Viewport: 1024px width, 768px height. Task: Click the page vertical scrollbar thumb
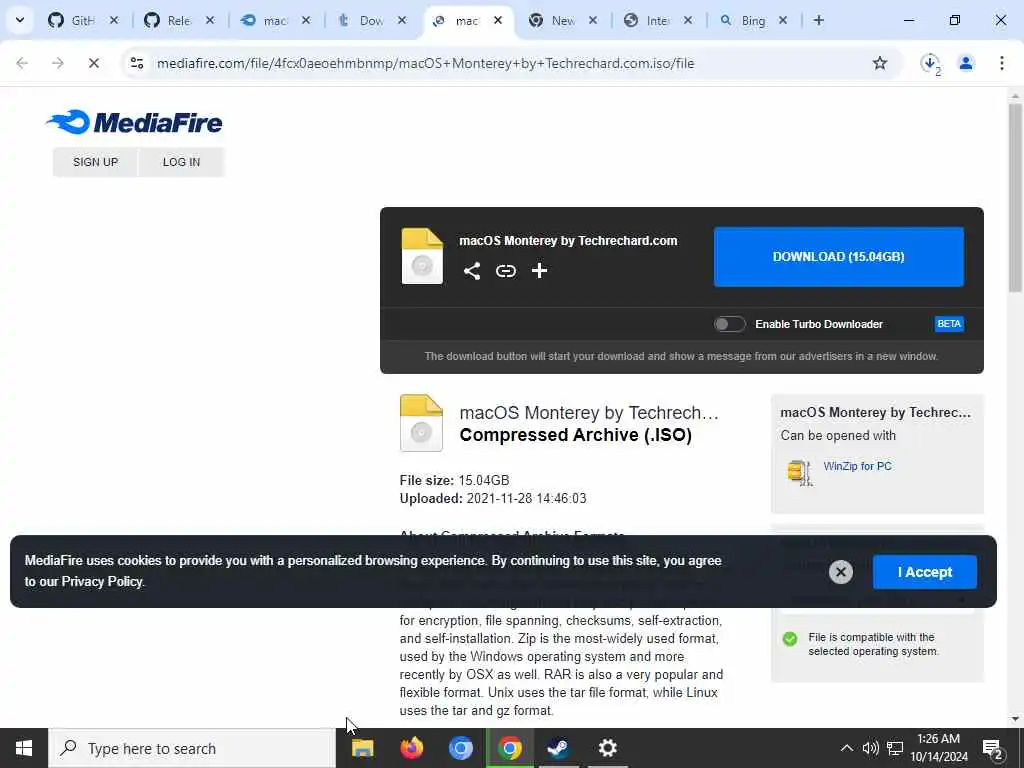[1015, 197]
